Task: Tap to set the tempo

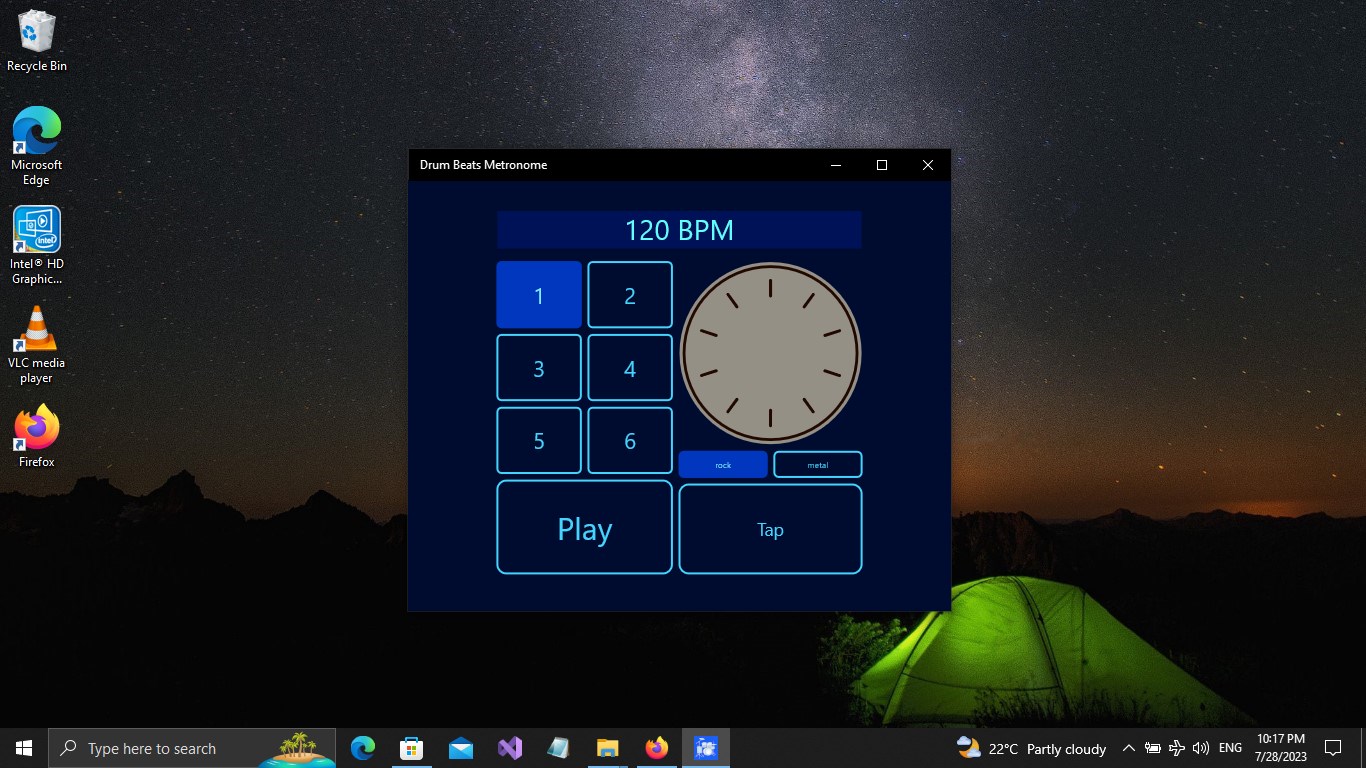Action: pyautogui.click(x=770, y=529)
